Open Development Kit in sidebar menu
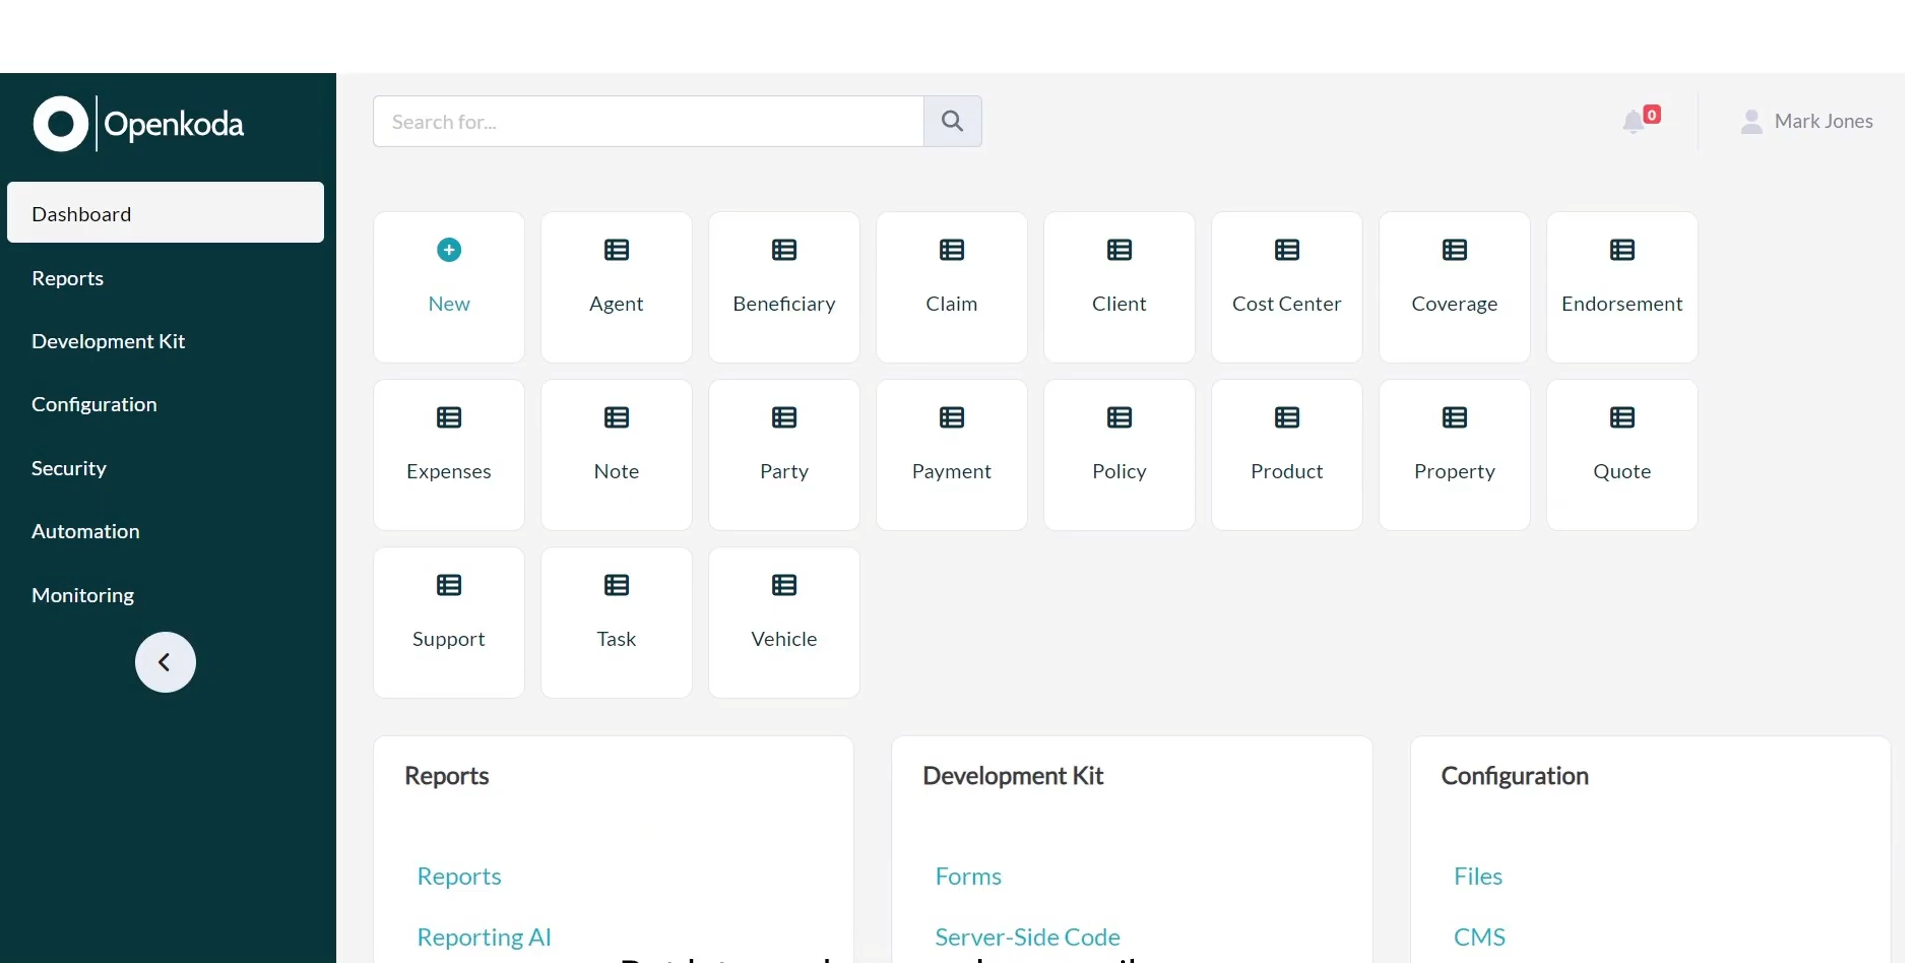 pyautogui.click(x=108, y=341)
